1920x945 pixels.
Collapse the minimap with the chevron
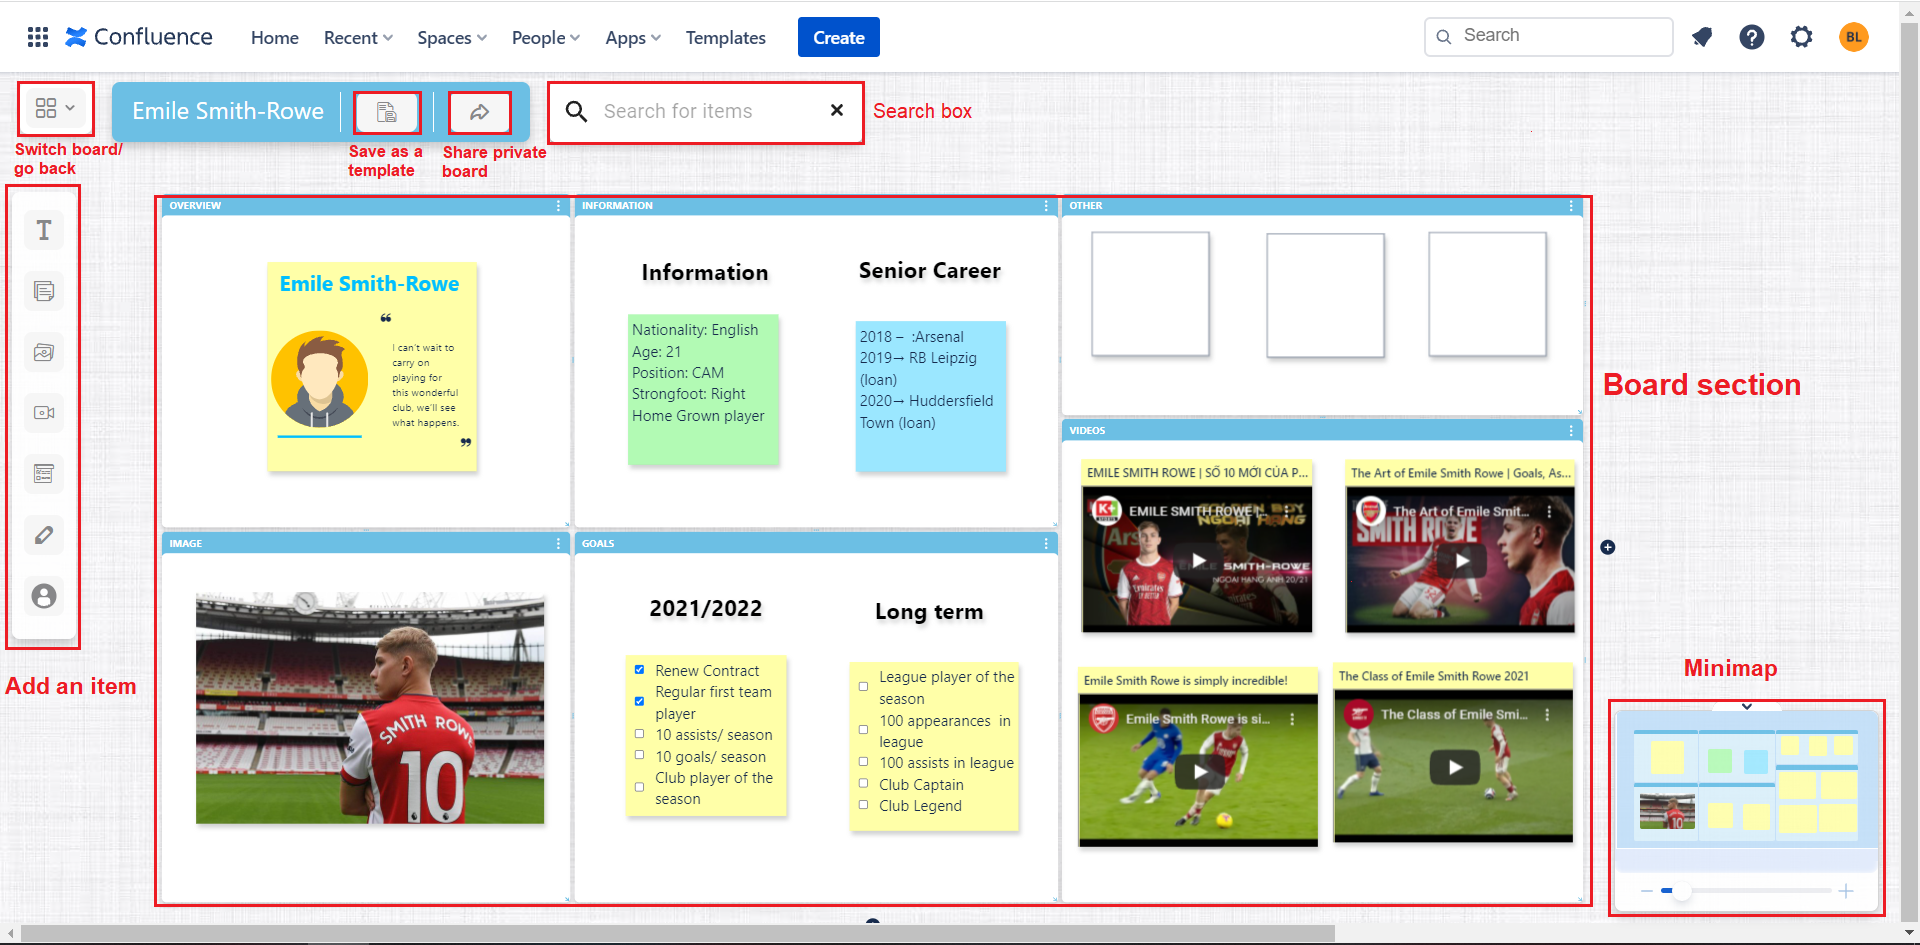[x=1746, y=706]
